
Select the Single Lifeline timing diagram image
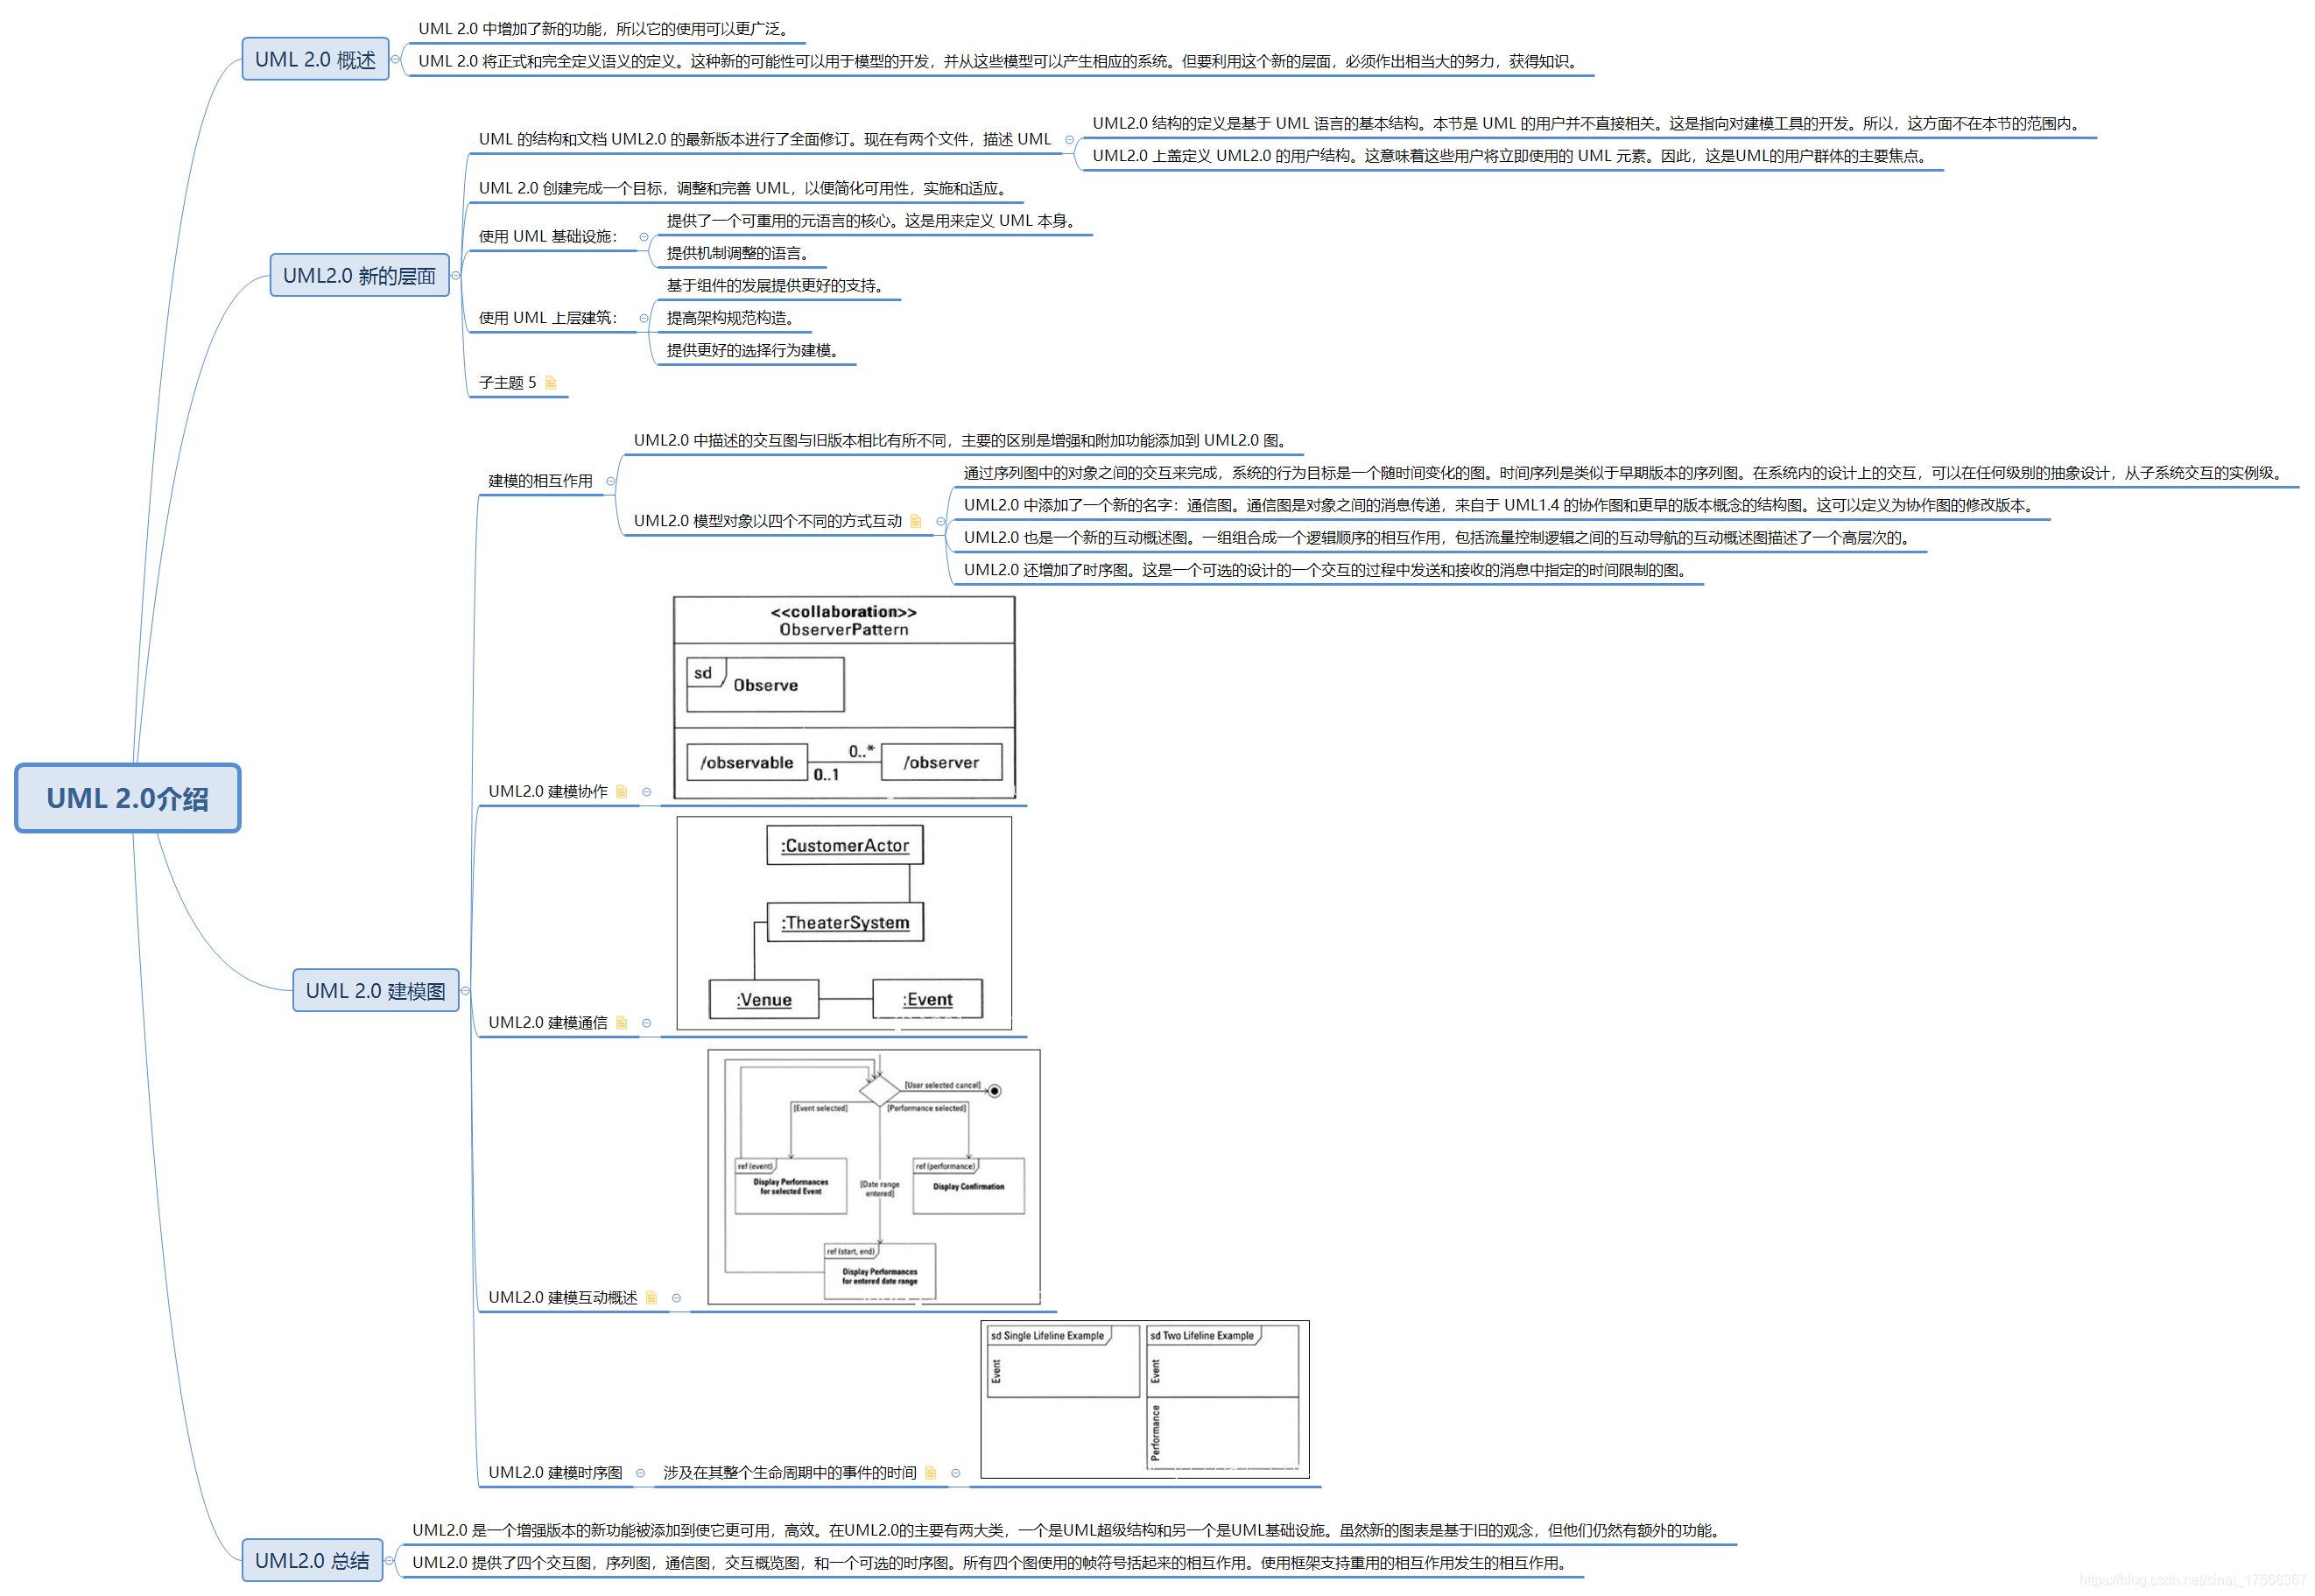[1144, 1400]
